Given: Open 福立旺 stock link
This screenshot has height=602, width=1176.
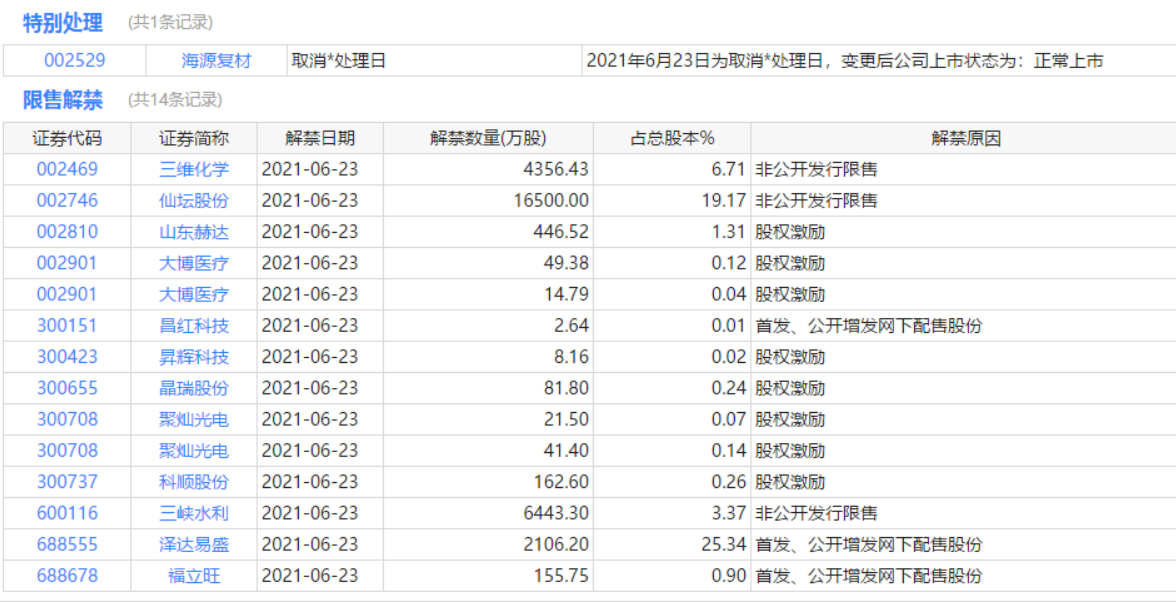Looking at the screenshot, I should coord(194,576).
